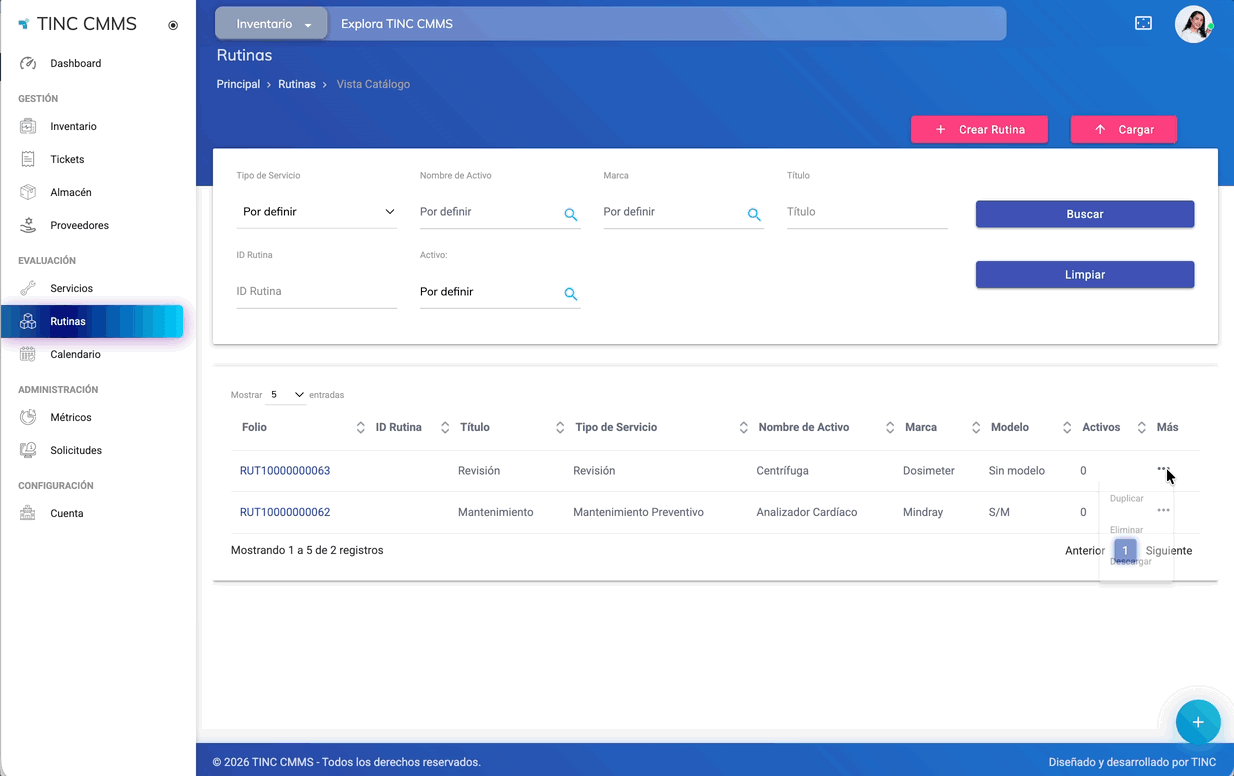
Task: Click the search icon in Marca field
Action: [754, 214]
